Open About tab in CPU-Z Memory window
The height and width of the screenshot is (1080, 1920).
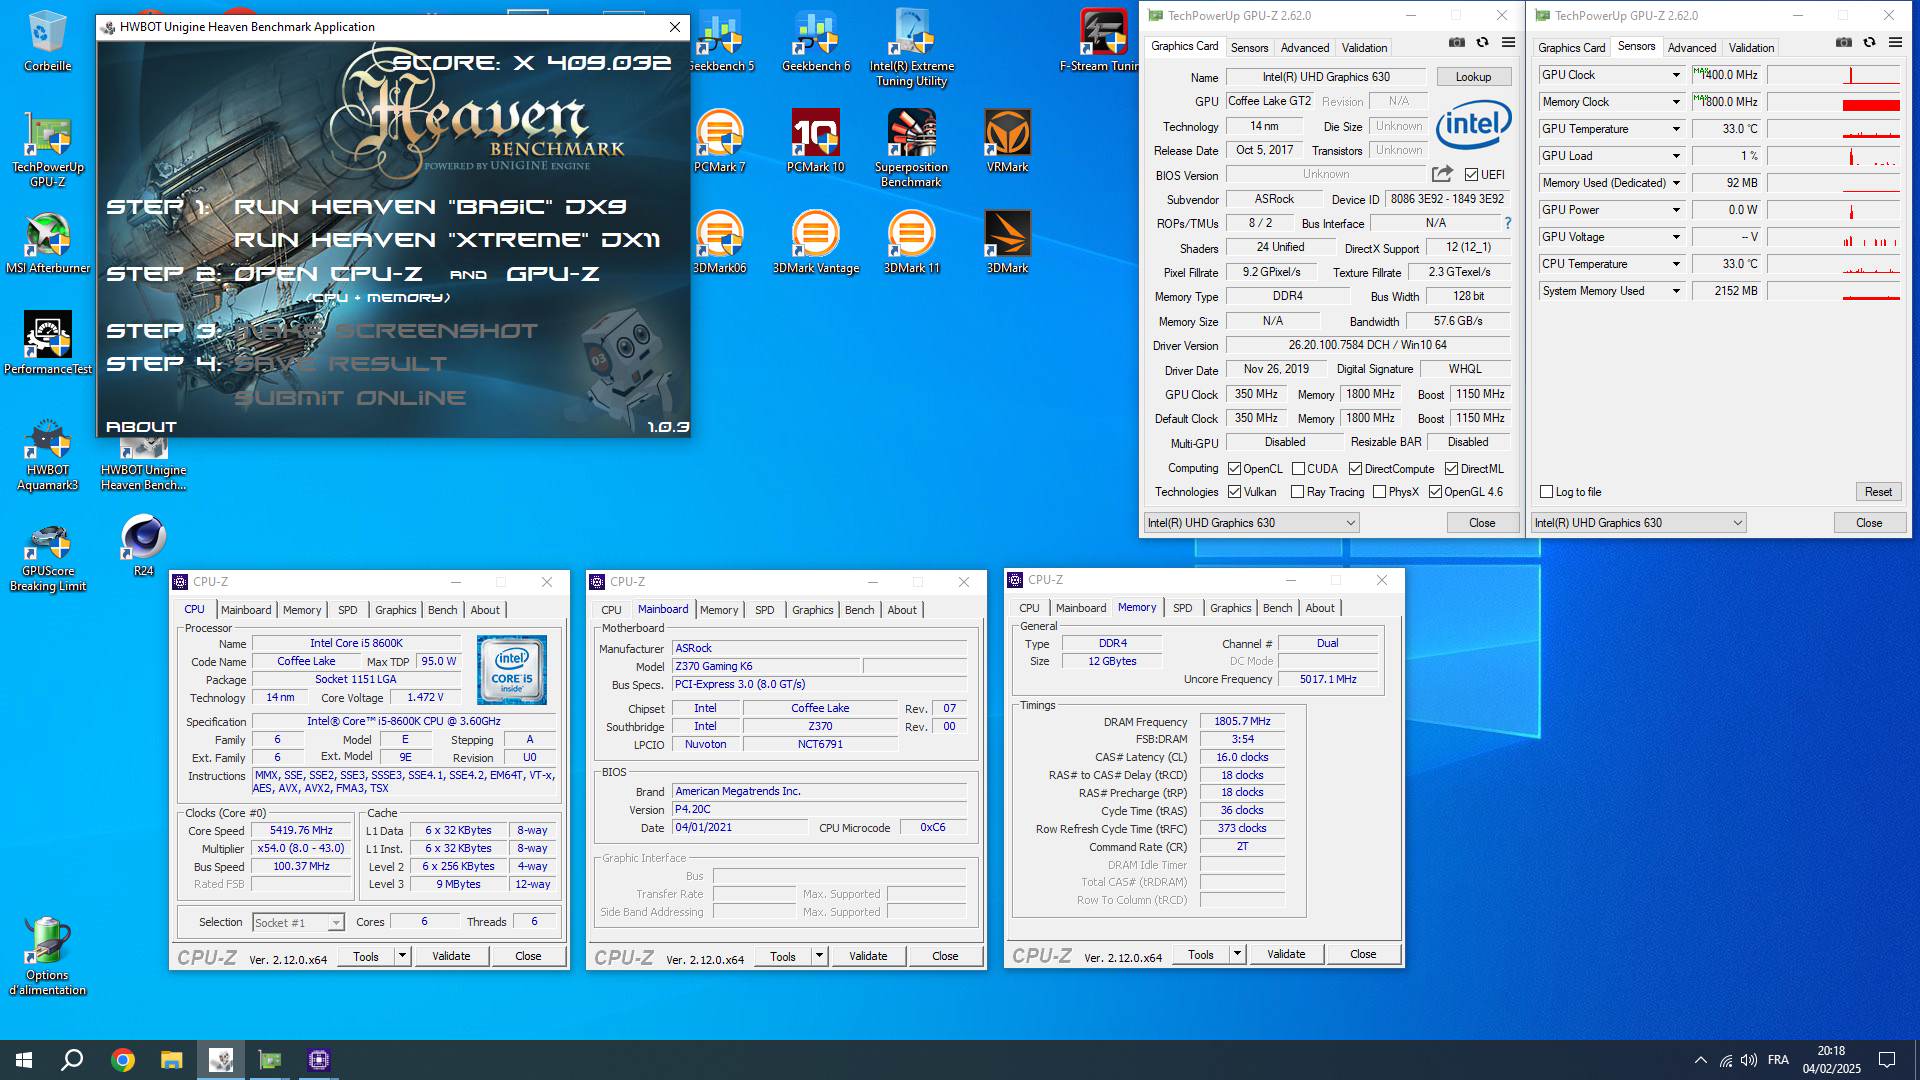click(1319, 608)
